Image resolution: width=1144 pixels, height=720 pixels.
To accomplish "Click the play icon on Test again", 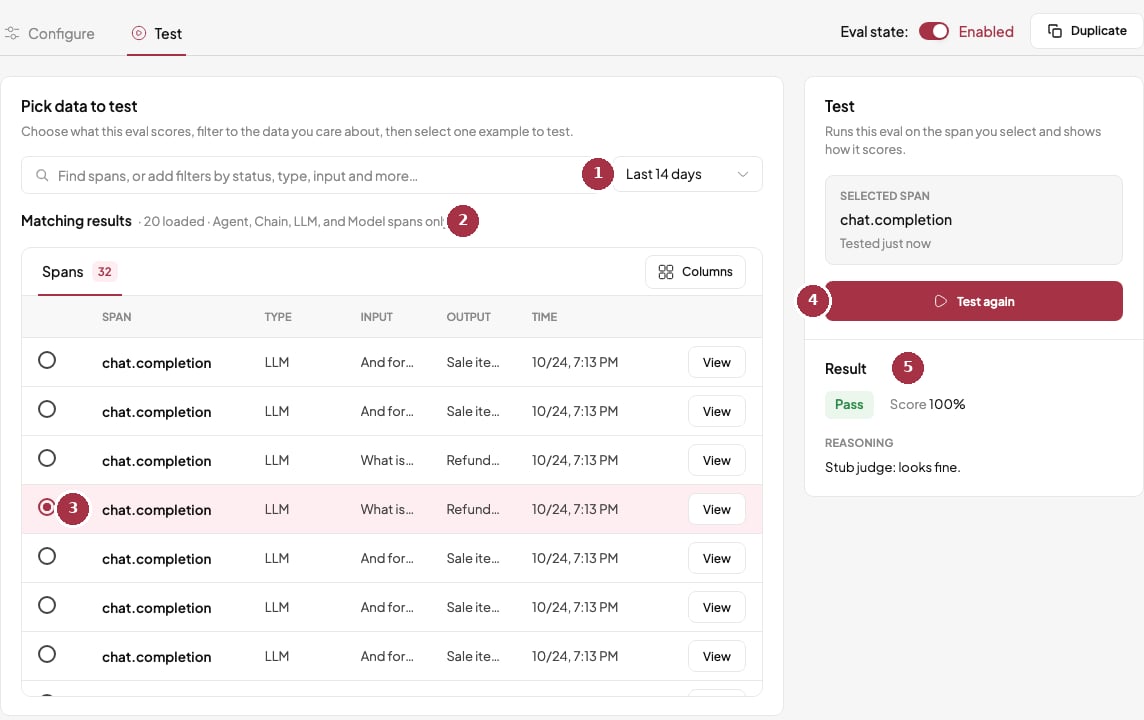I will coord(940,301).
